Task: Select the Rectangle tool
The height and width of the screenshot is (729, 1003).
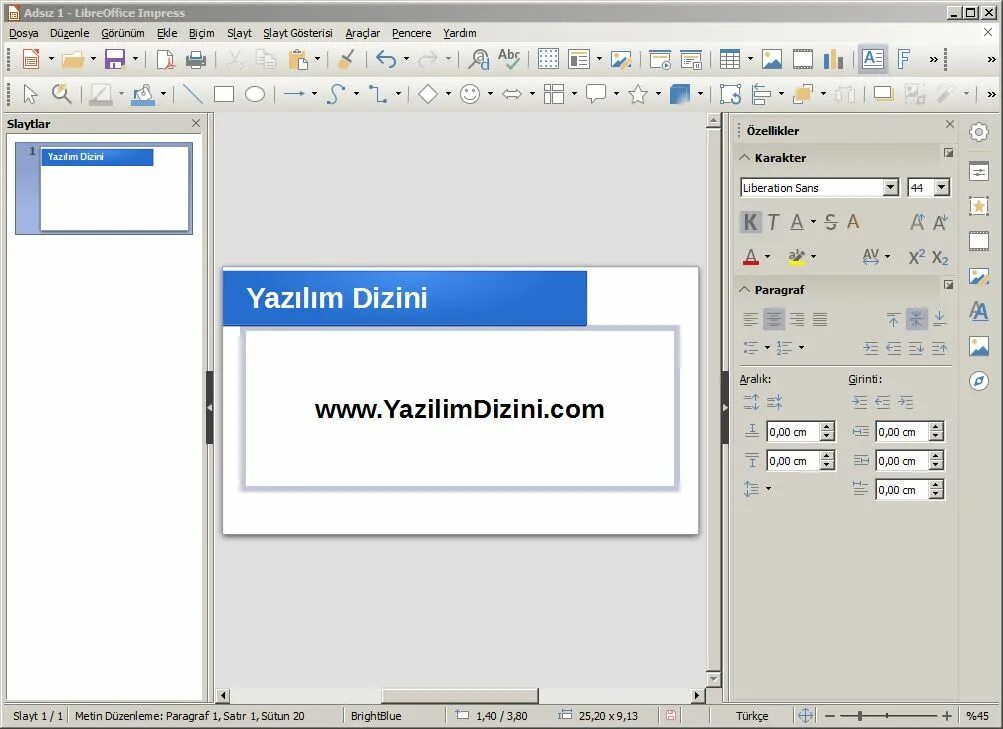Action: [x=224, y=95]
